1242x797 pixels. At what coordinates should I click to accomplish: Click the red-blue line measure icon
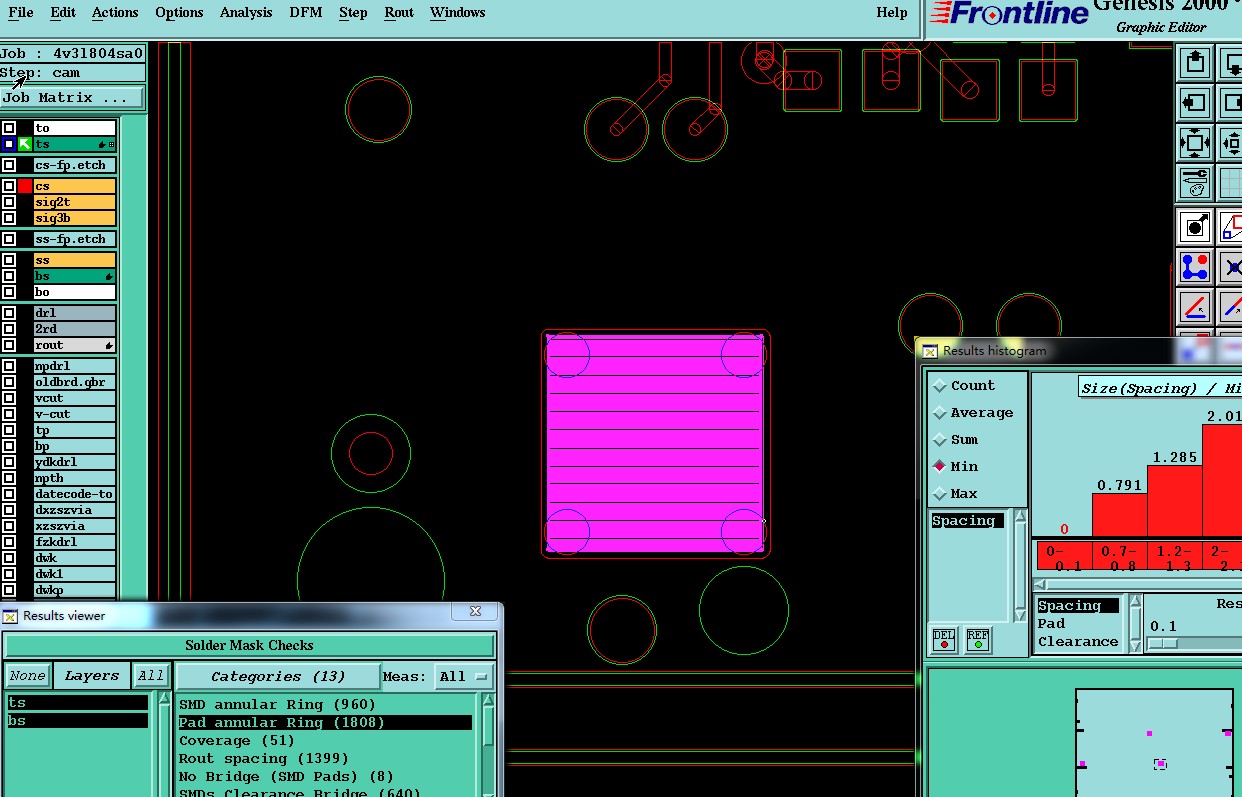tap(1194, 307)
